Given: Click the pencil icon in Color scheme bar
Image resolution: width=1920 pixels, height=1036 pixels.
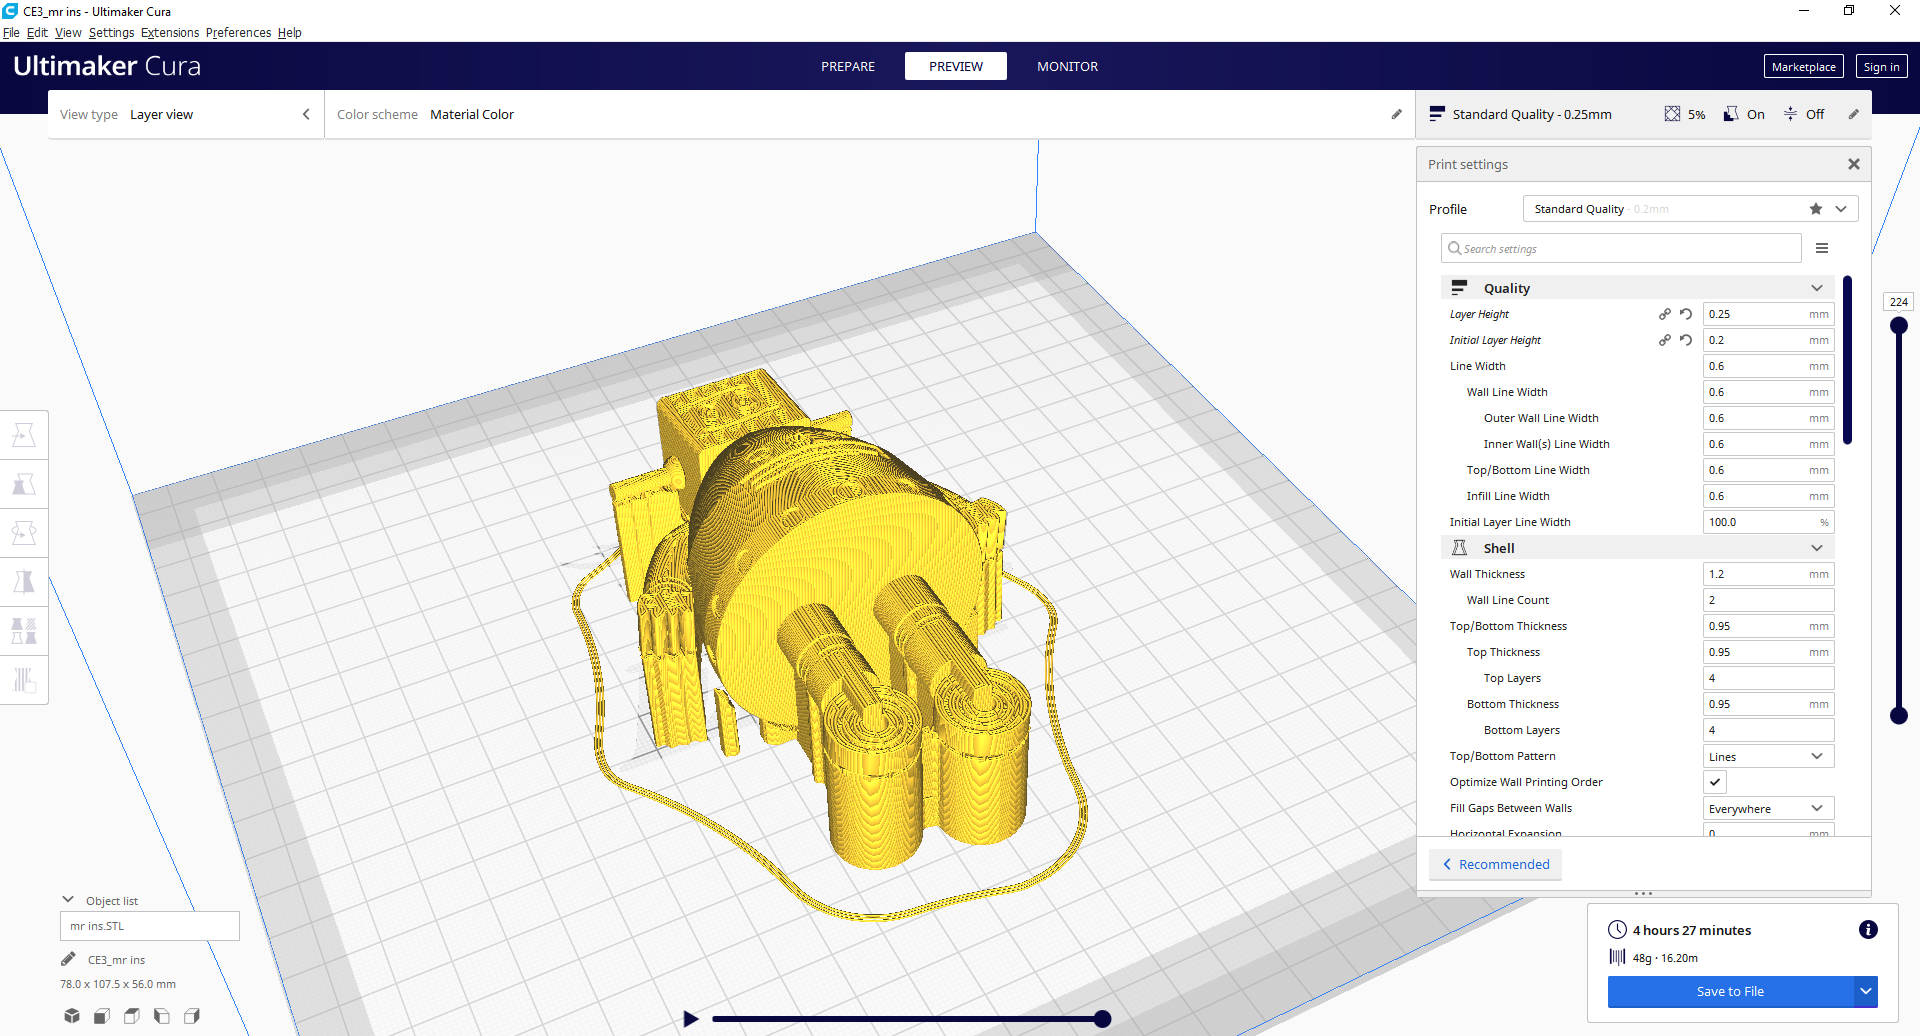Looking at the screenshot, I should coord(1397,114).
